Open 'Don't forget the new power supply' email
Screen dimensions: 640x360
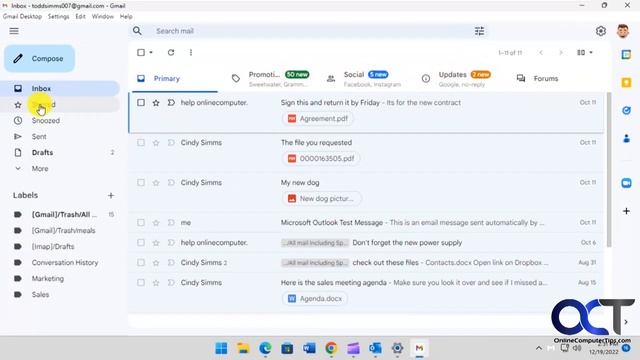[367, 242]
